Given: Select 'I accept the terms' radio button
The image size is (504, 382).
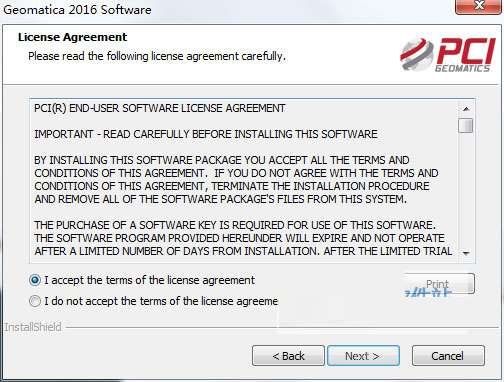Looking at the screenshot, I should point(35,280).
